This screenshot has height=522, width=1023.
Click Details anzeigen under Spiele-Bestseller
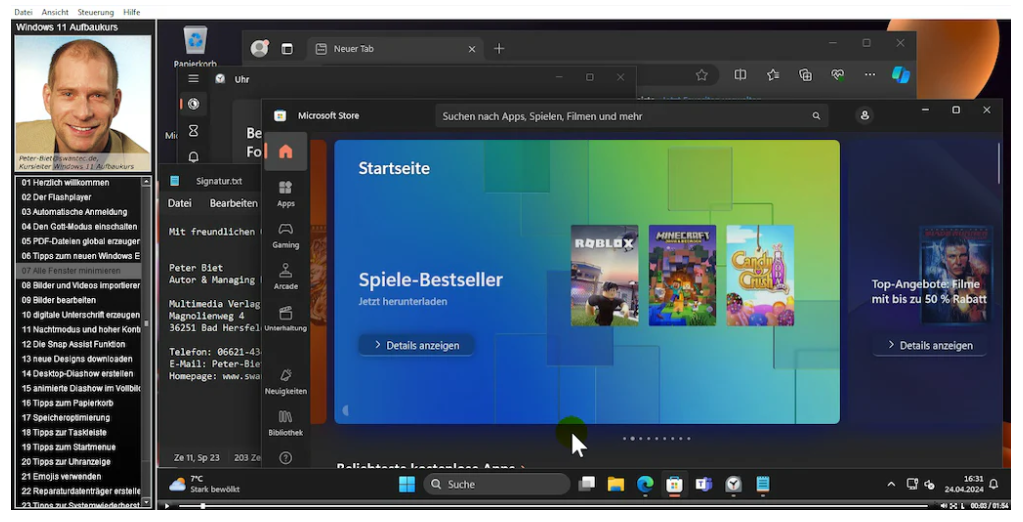tap(417, 345)
